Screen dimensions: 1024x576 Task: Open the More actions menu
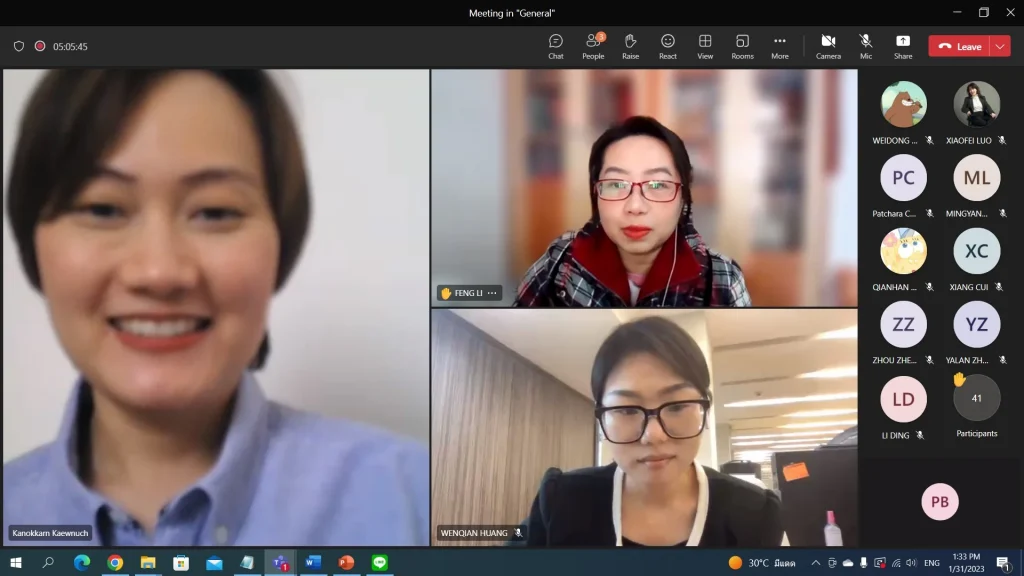click(x=780, y=46)
